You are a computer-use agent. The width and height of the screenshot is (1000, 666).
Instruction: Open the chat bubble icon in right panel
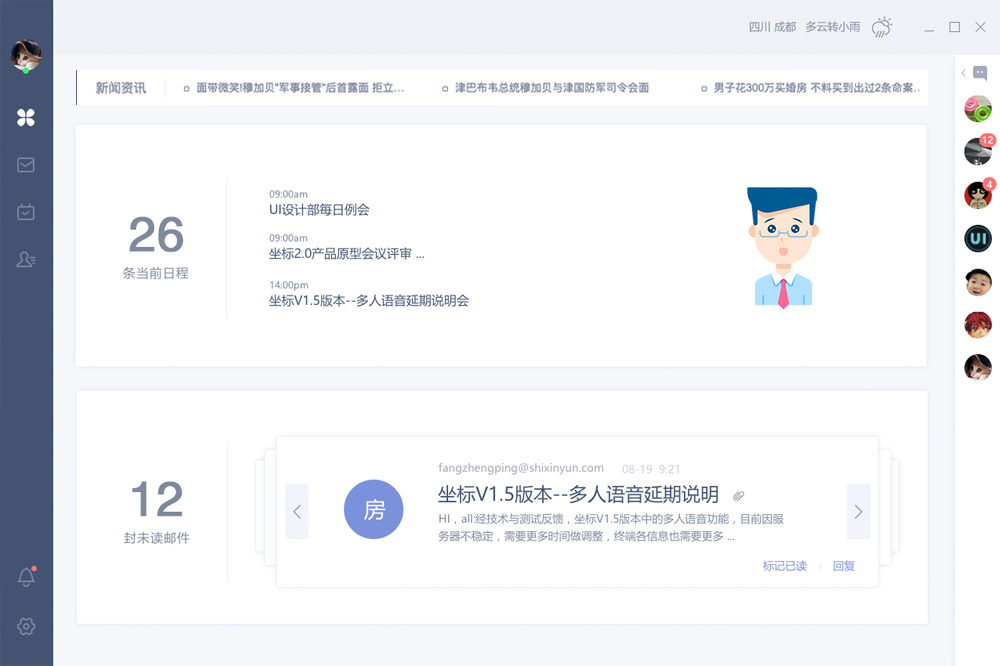tap(980, 73)
